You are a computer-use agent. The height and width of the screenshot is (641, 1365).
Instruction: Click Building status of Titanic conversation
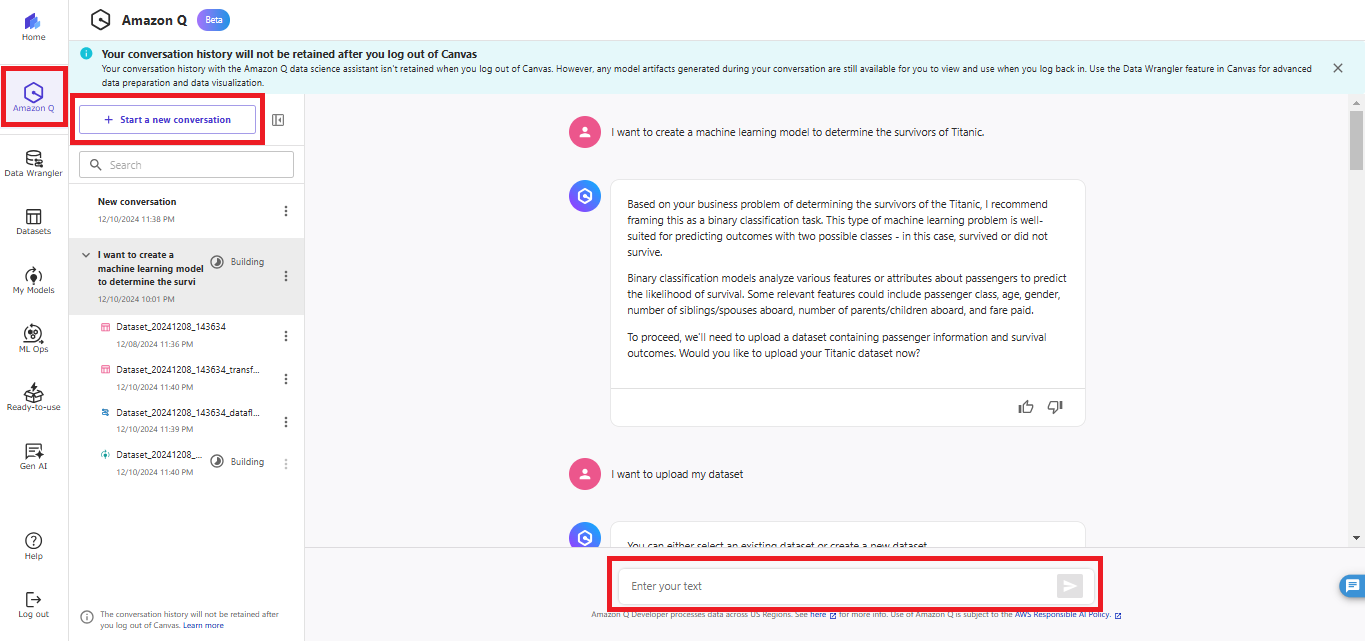pos(238,262)
